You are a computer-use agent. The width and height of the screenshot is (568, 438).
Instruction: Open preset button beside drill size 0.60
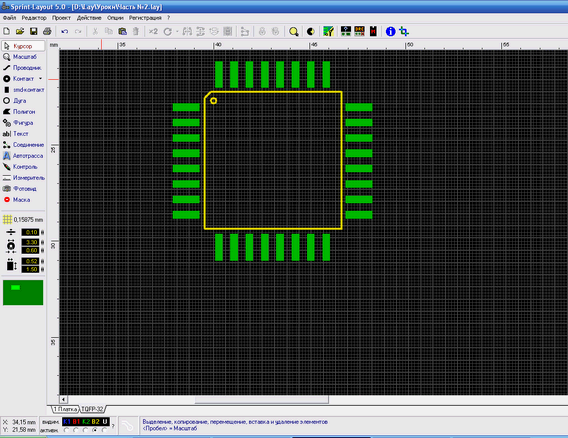[x=42, y=250]
